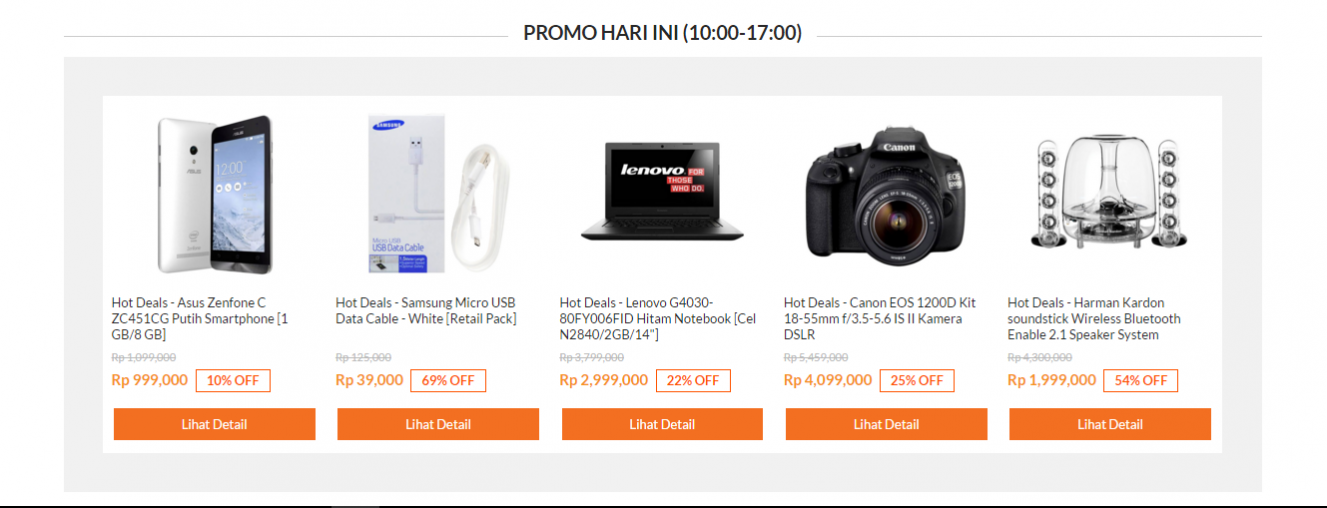This screenshot has width=1327, height=508.
Task: Click Lihat Detail under Canon EOS 1200D
Action: pyautogui.click(x=886, y=424)
